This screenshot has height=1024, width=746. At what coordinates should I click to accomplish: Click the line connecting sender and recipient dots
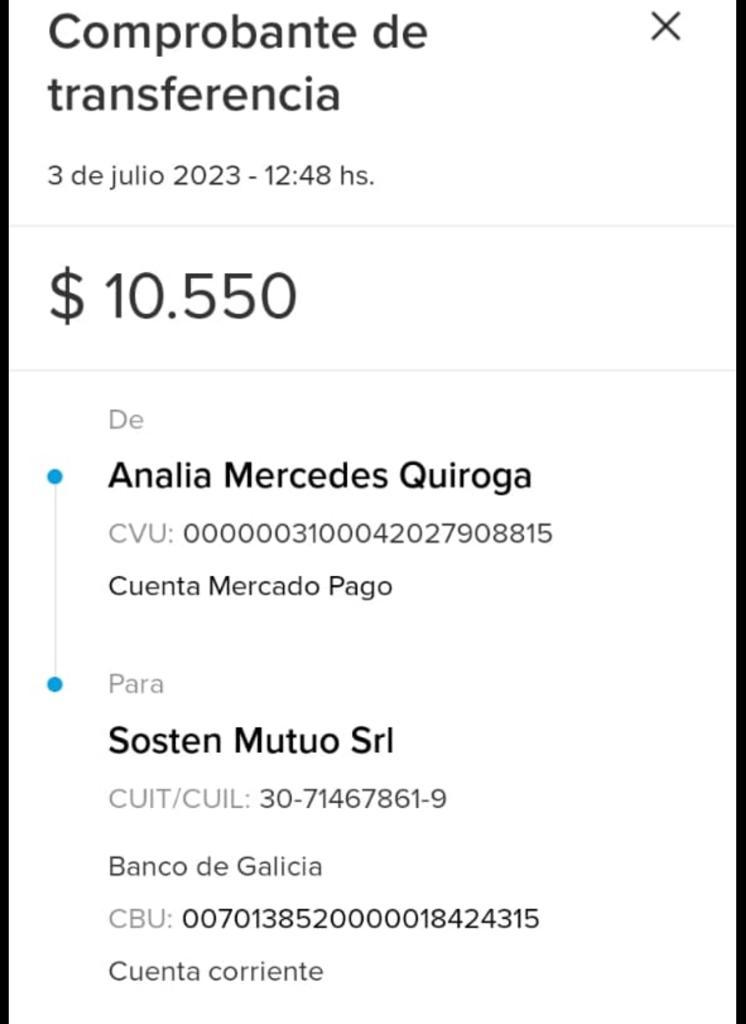click(55, 580)
